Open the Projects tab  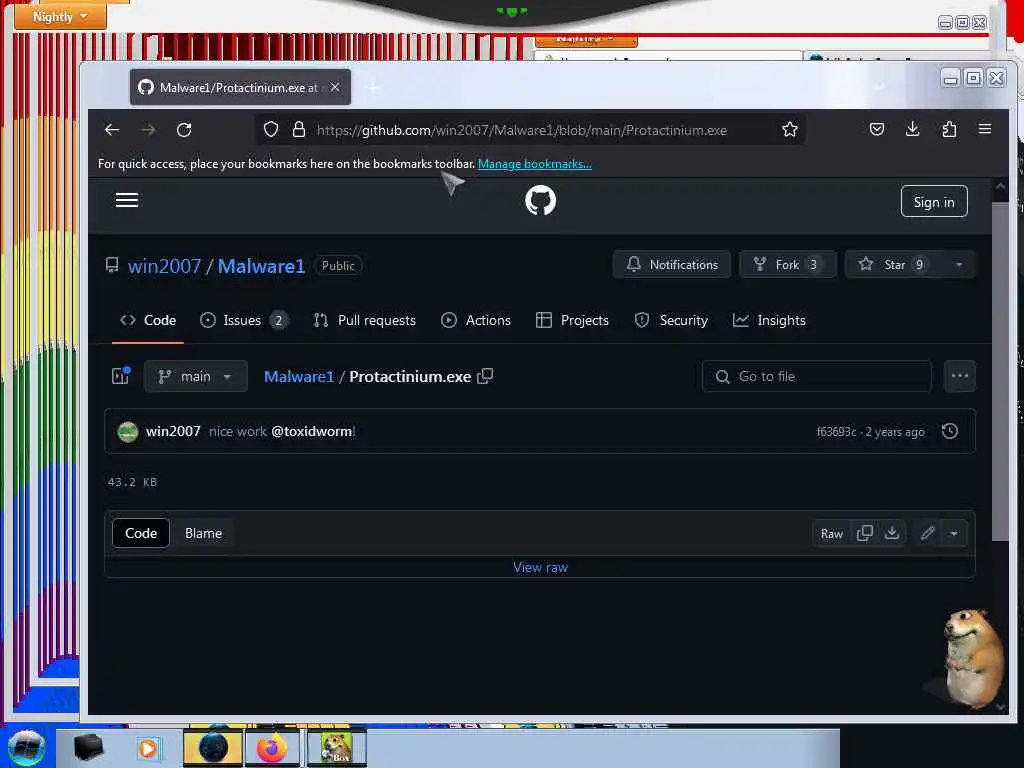coord(572,320)
